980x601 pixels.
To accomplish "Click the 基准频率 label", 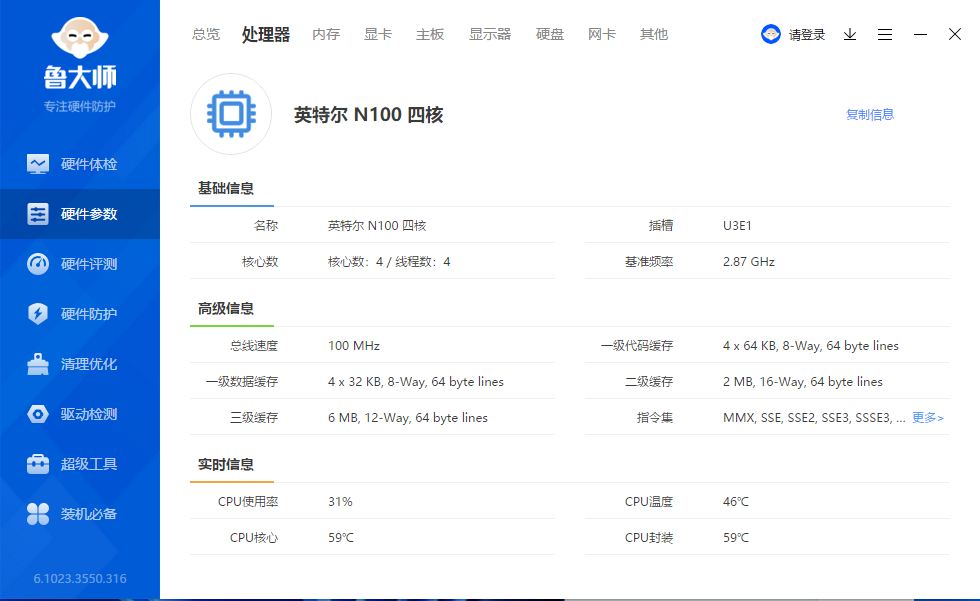I will pos(649,262).
